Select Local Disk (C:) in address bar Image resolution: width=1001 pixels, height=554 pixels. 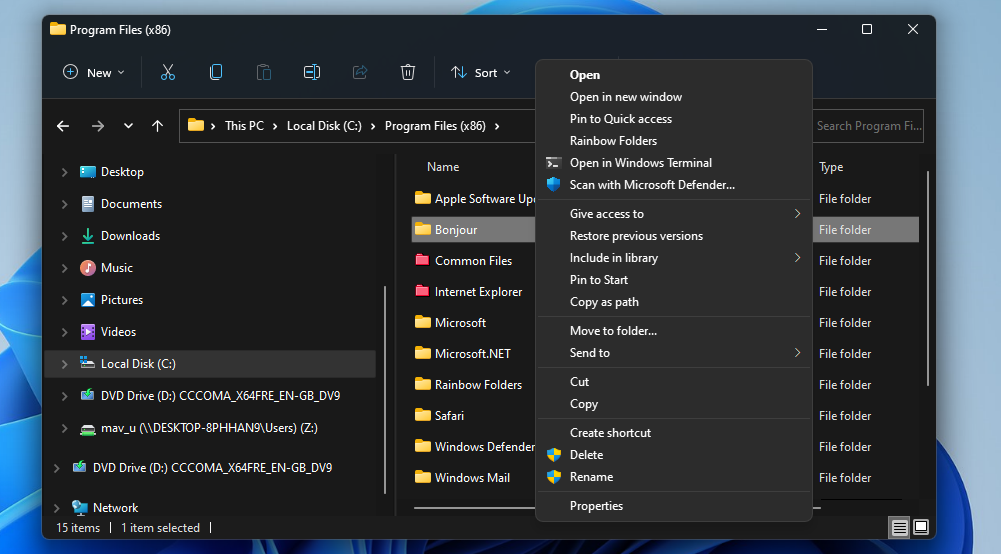click(324, 126)
